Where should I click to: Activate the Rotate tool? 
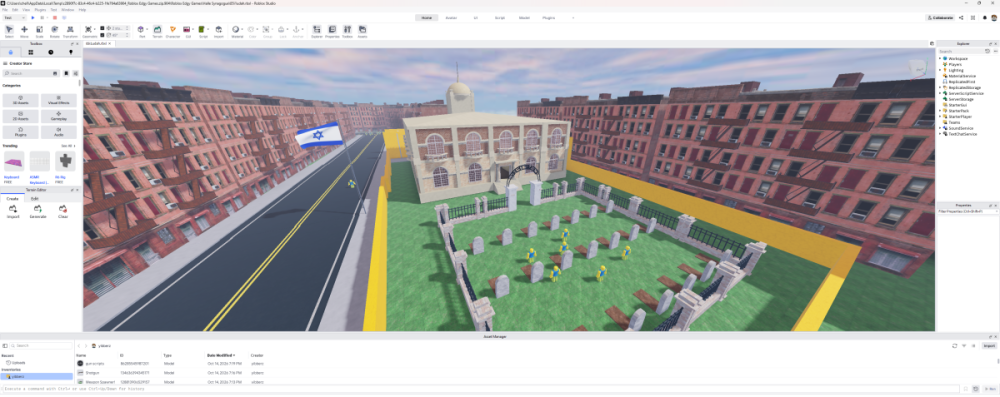[55, 31]
